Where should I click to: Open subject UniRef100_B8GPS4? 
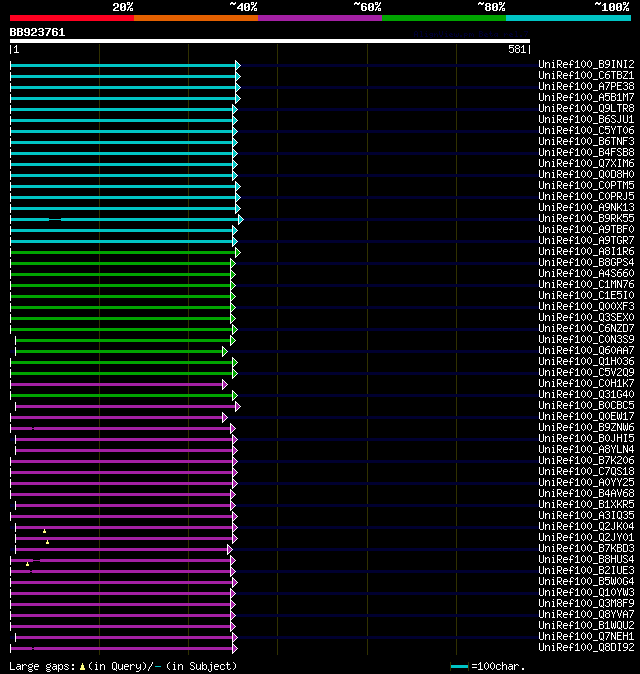[x=586, y=263]
